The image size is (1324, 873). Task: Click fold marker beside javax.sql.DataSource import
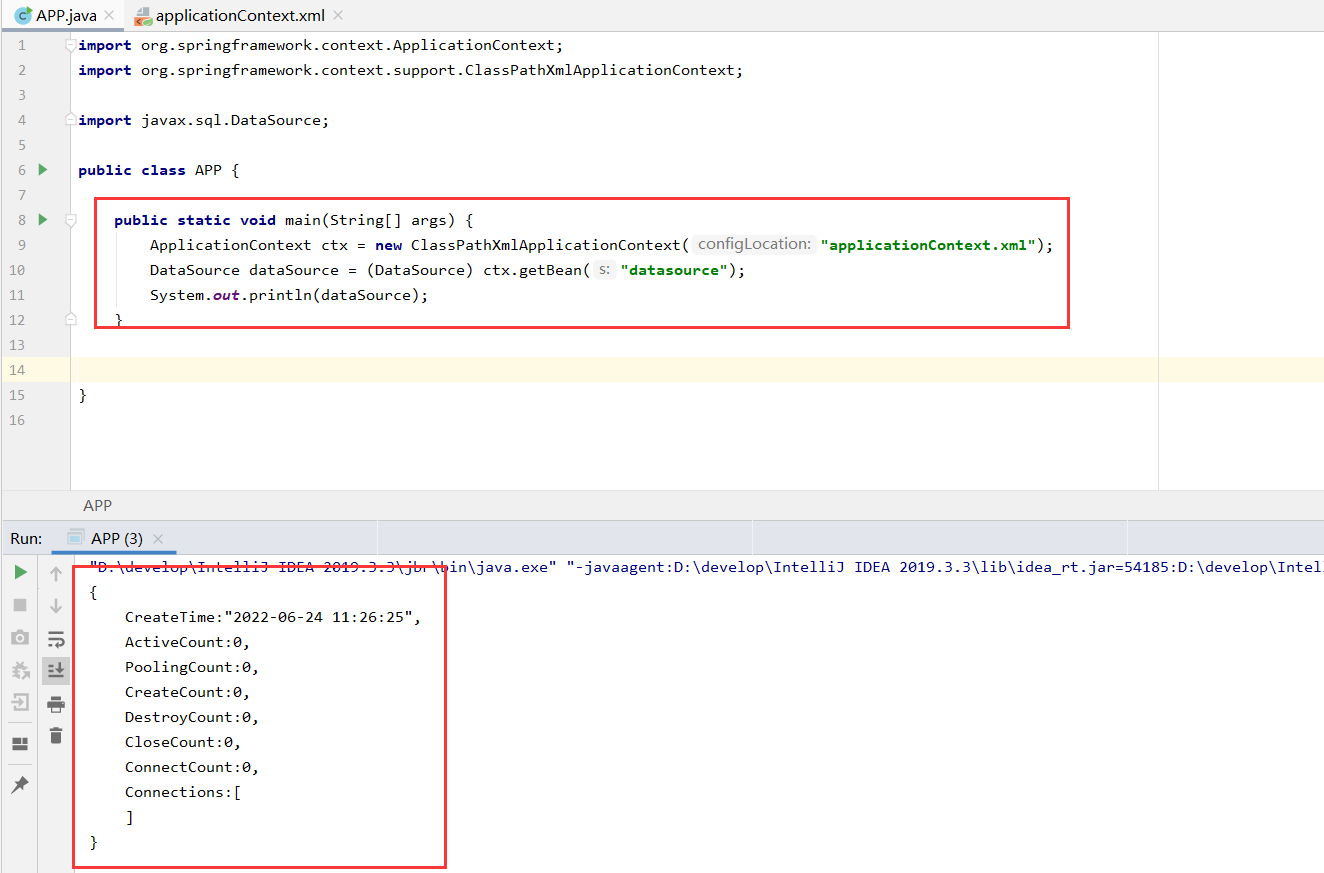[70, 120]
